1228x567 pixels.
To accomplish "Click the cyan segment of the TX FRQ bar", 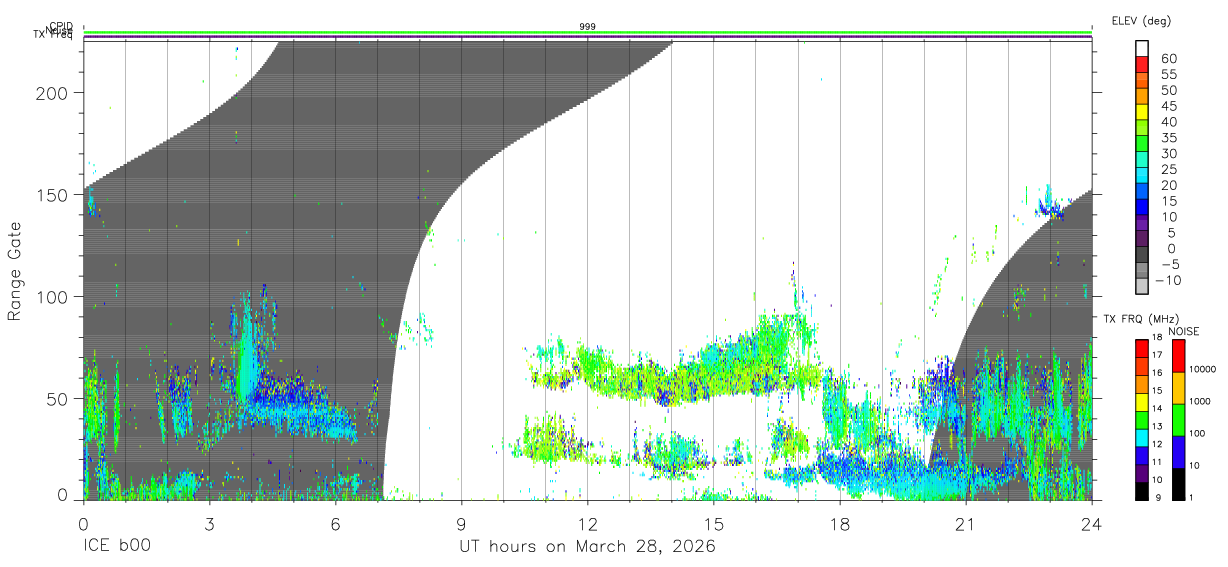I will pyautogui.click(x=1141, y=438).
